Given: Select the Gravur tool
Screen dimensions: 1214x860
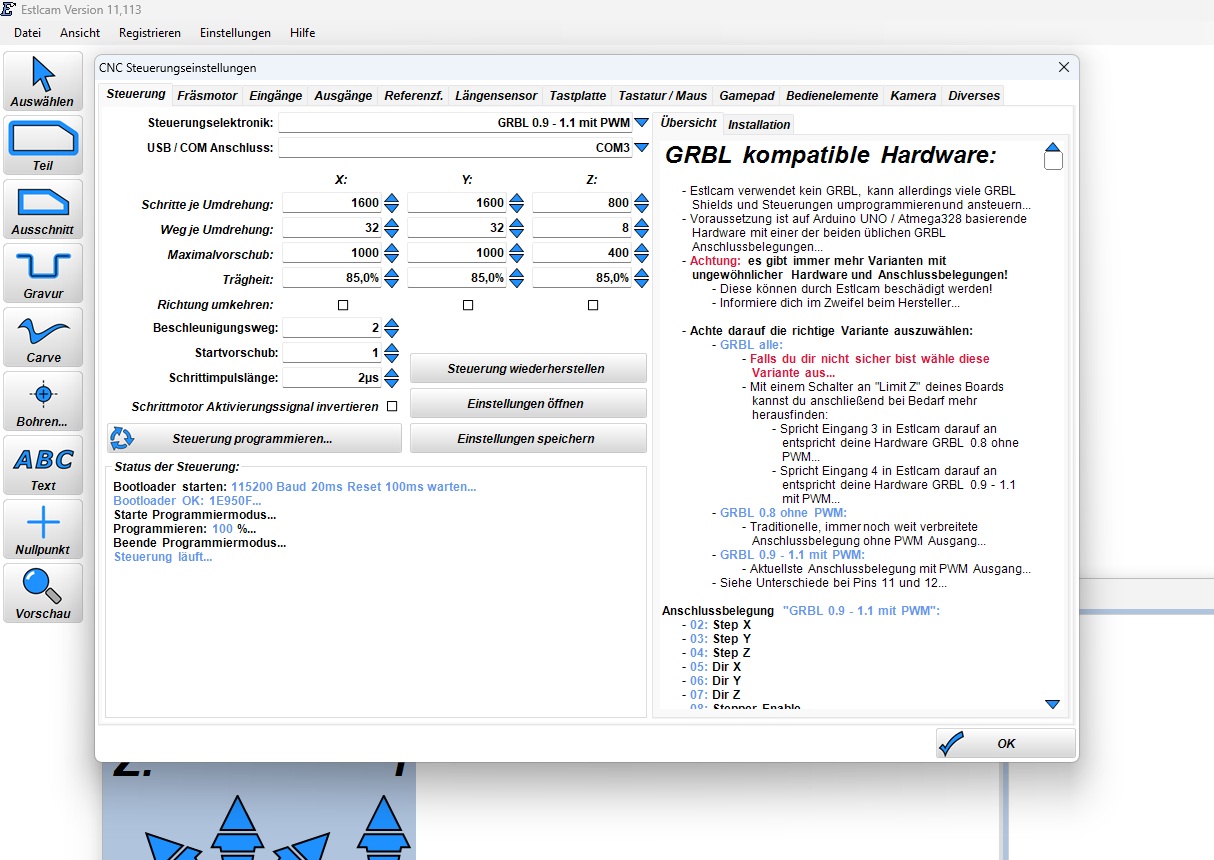Looking at the screenshot, I should (43, 273).
